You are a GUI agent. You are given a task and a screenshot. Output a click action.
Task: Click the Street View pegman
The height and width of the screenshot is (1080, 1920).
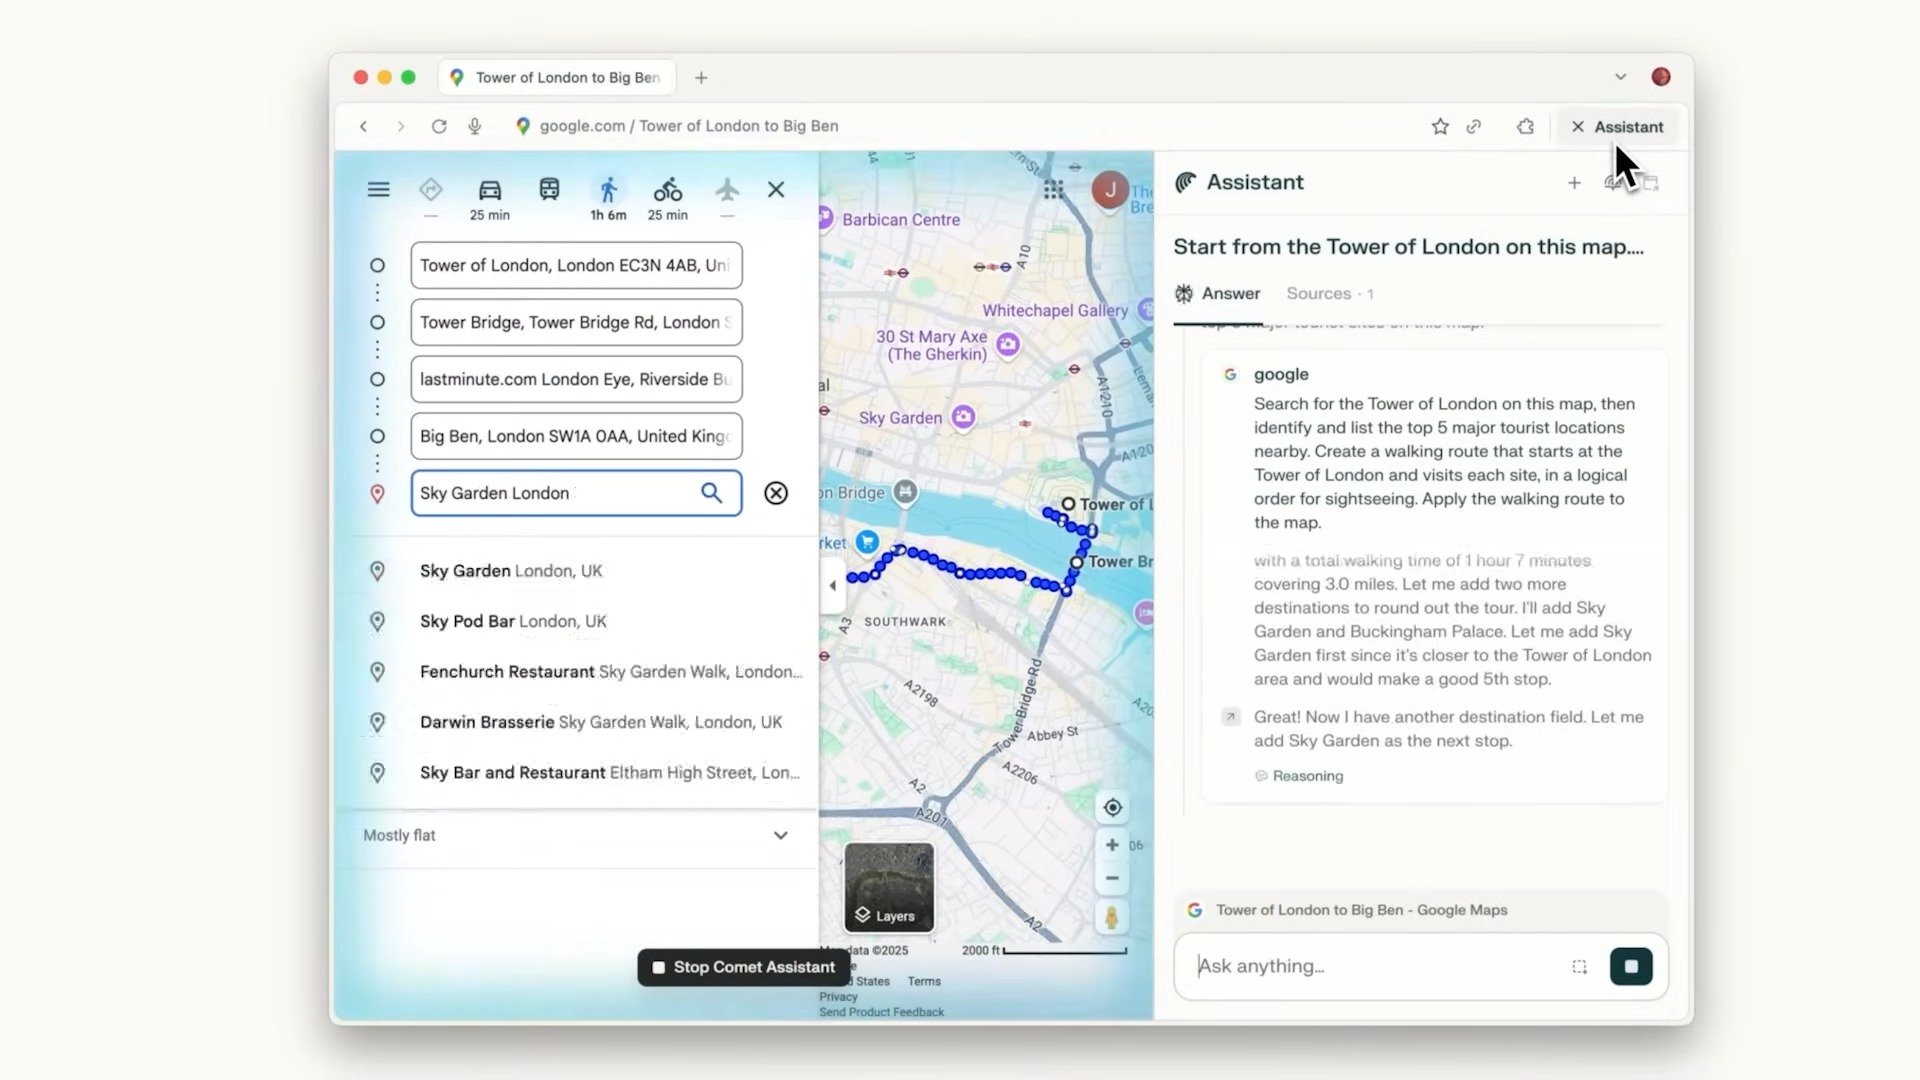(x=1111, y=917)
